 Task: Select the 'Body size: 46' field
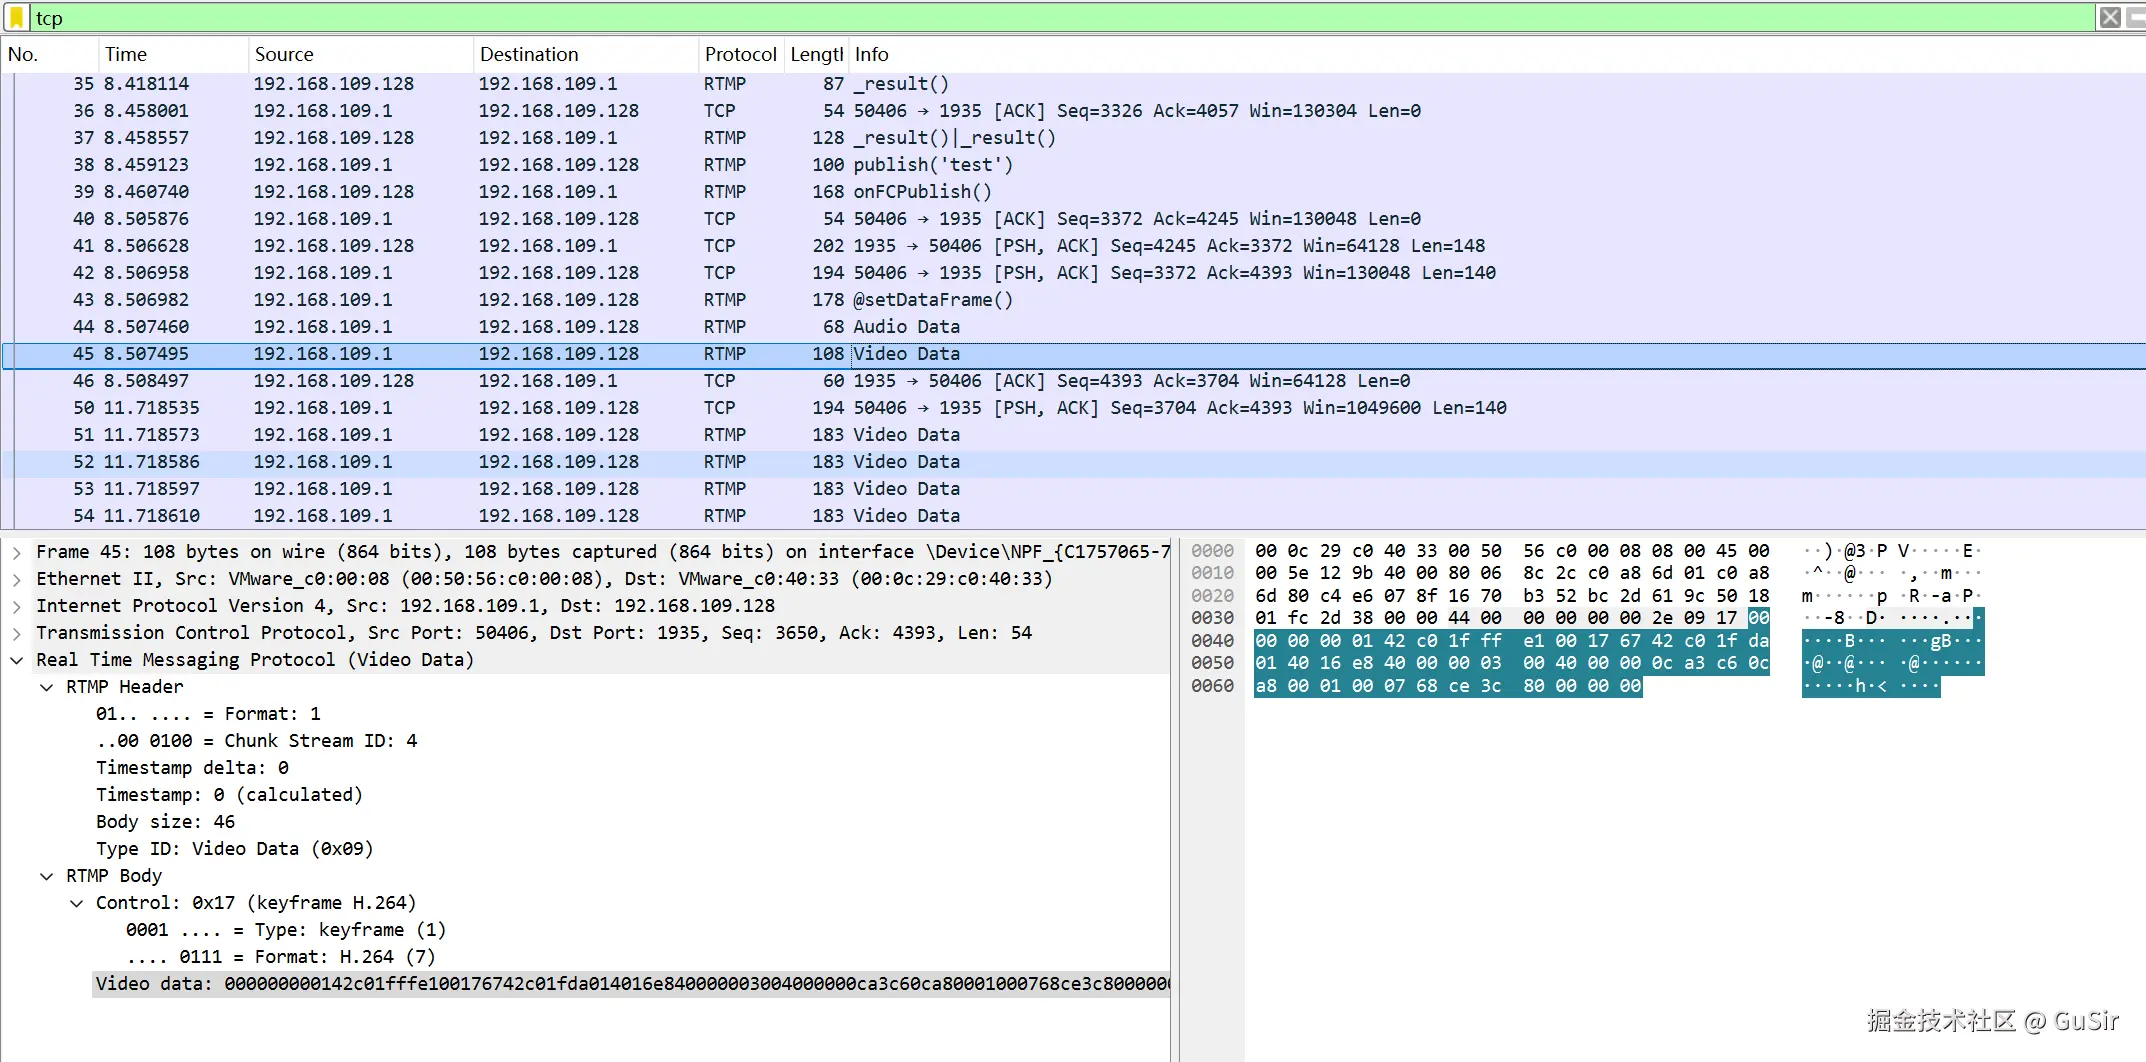pyautogui.click(x=165, y=822)
